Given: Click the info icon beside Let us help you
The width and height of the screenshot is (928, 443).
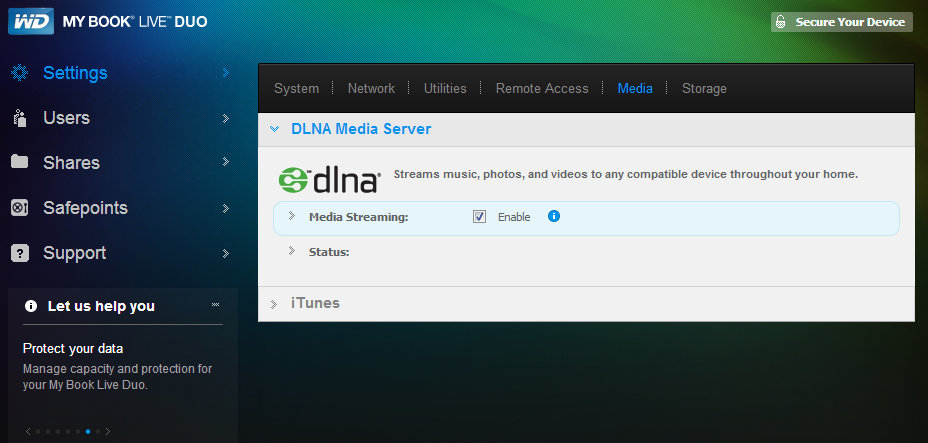Looking at the screenshot, I should point(31,306).
